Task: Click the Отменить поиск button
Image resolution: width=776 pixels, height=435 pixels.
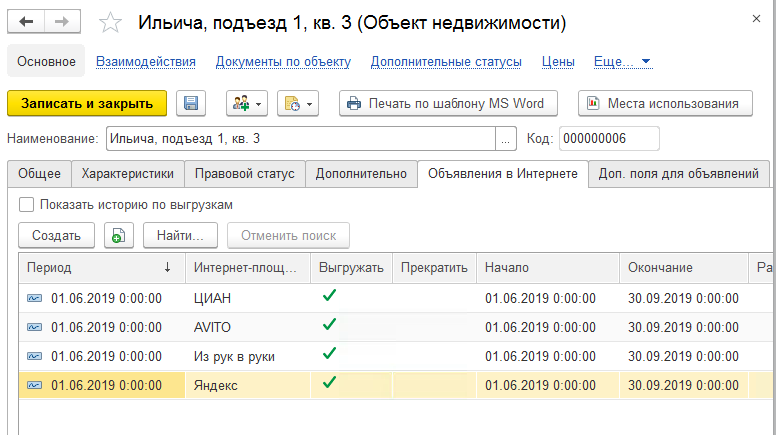Action: point(289,236)
